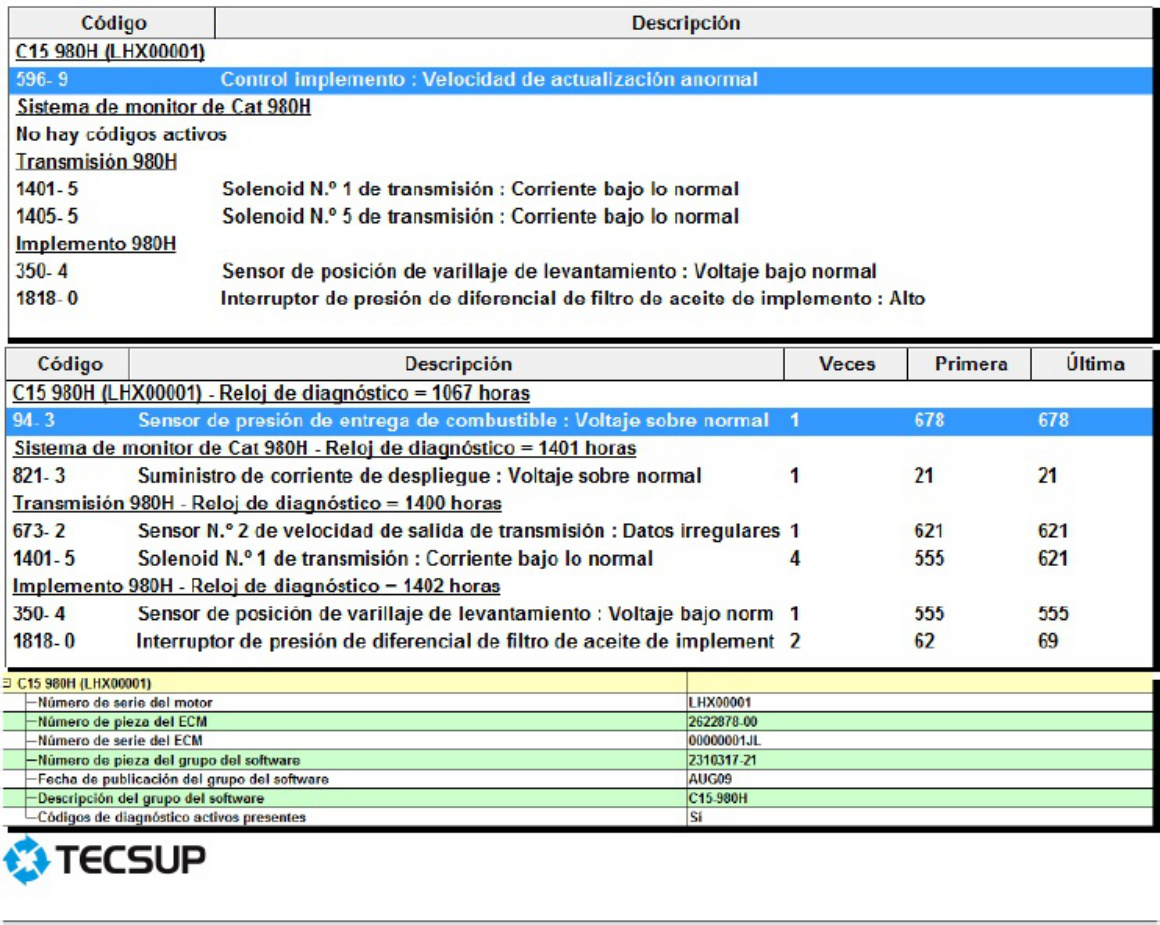Click the software description value C15-980H
Image resolution: width=1160 pixels, height=925 pixels.
[718, 799]
